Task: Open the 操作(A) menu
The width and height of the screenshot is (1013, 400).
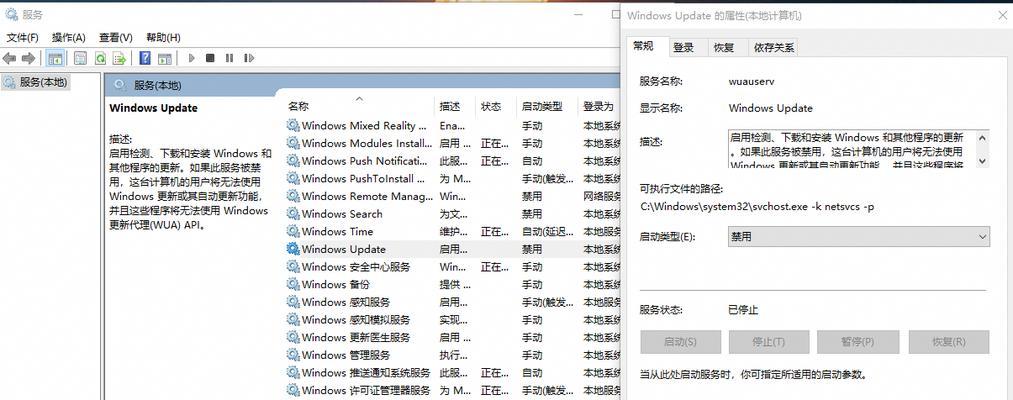Action: [68, 37]
